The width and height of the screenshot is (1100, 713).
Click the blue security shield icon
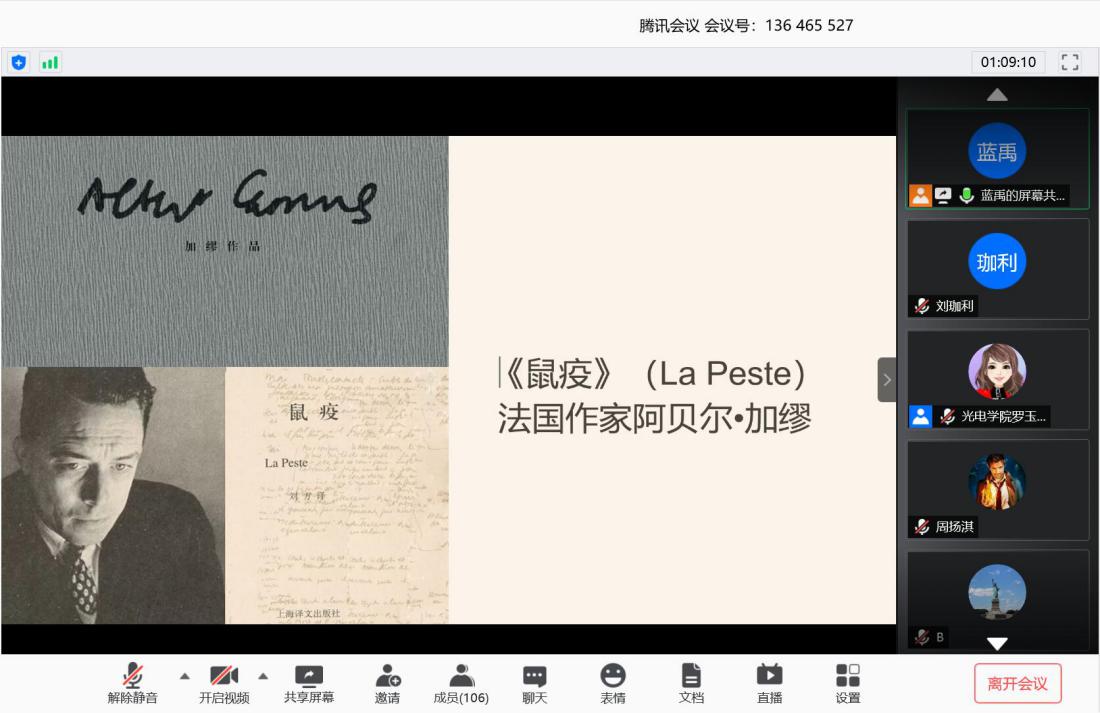click(x=19, y=62)
